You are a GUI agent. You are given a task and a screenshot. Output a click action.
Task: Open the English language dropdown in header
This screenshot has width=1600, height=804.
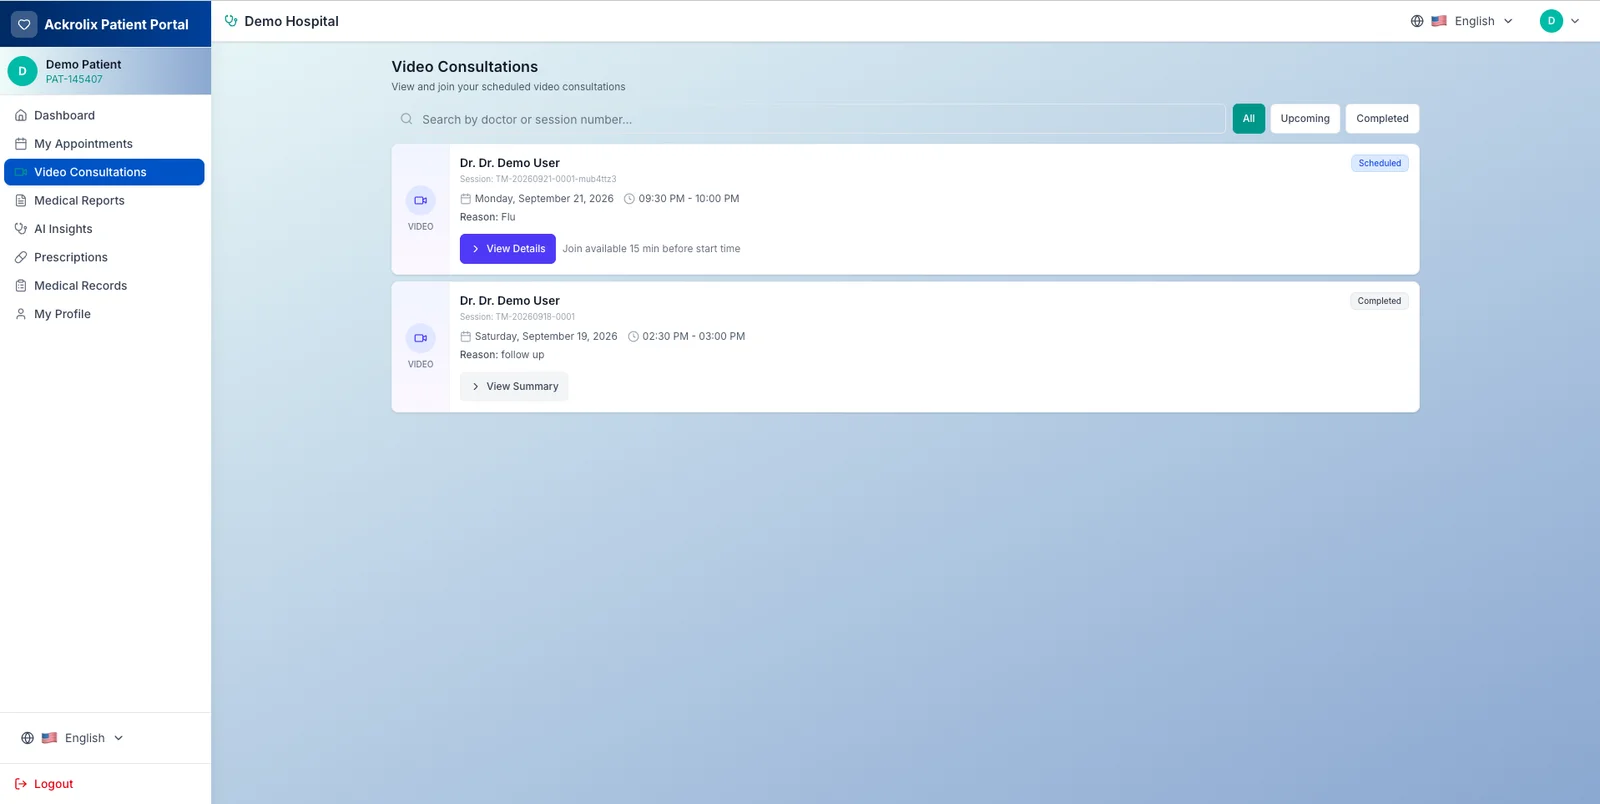1462,21
